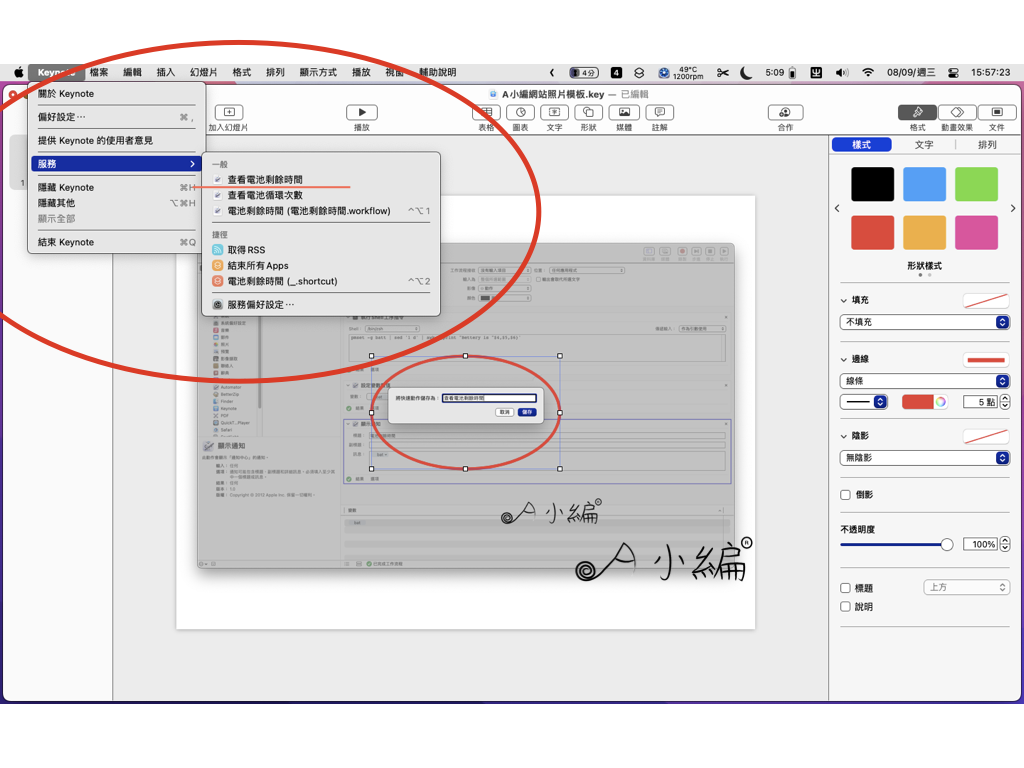Open the 不填充 fill type dropdown

point(924,322)
